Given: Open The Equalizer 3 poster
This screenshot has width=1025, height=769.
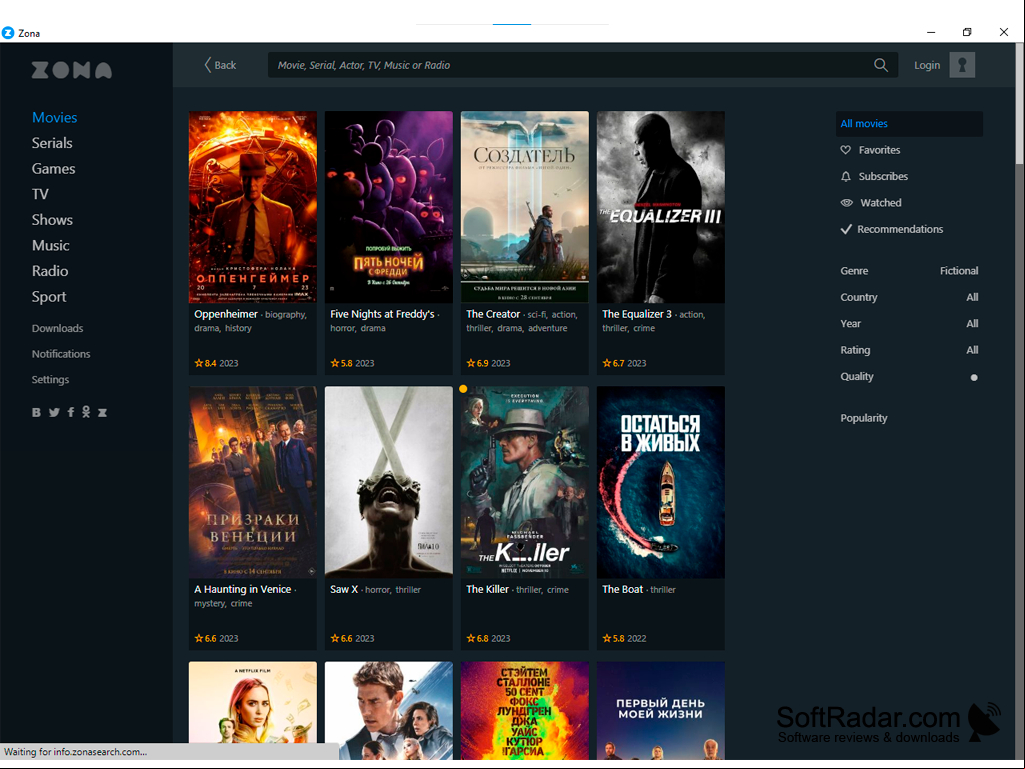Looking at the screenshot, I should click(x=660, y=207).
